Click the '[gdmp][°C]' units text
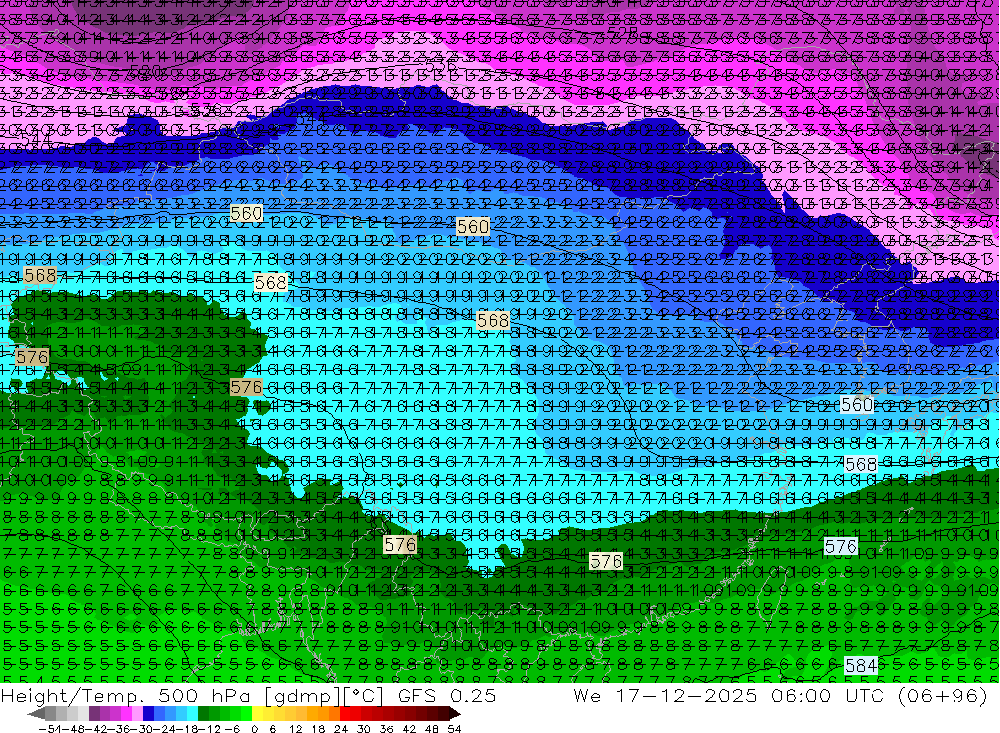 click(x=323, y=695)
